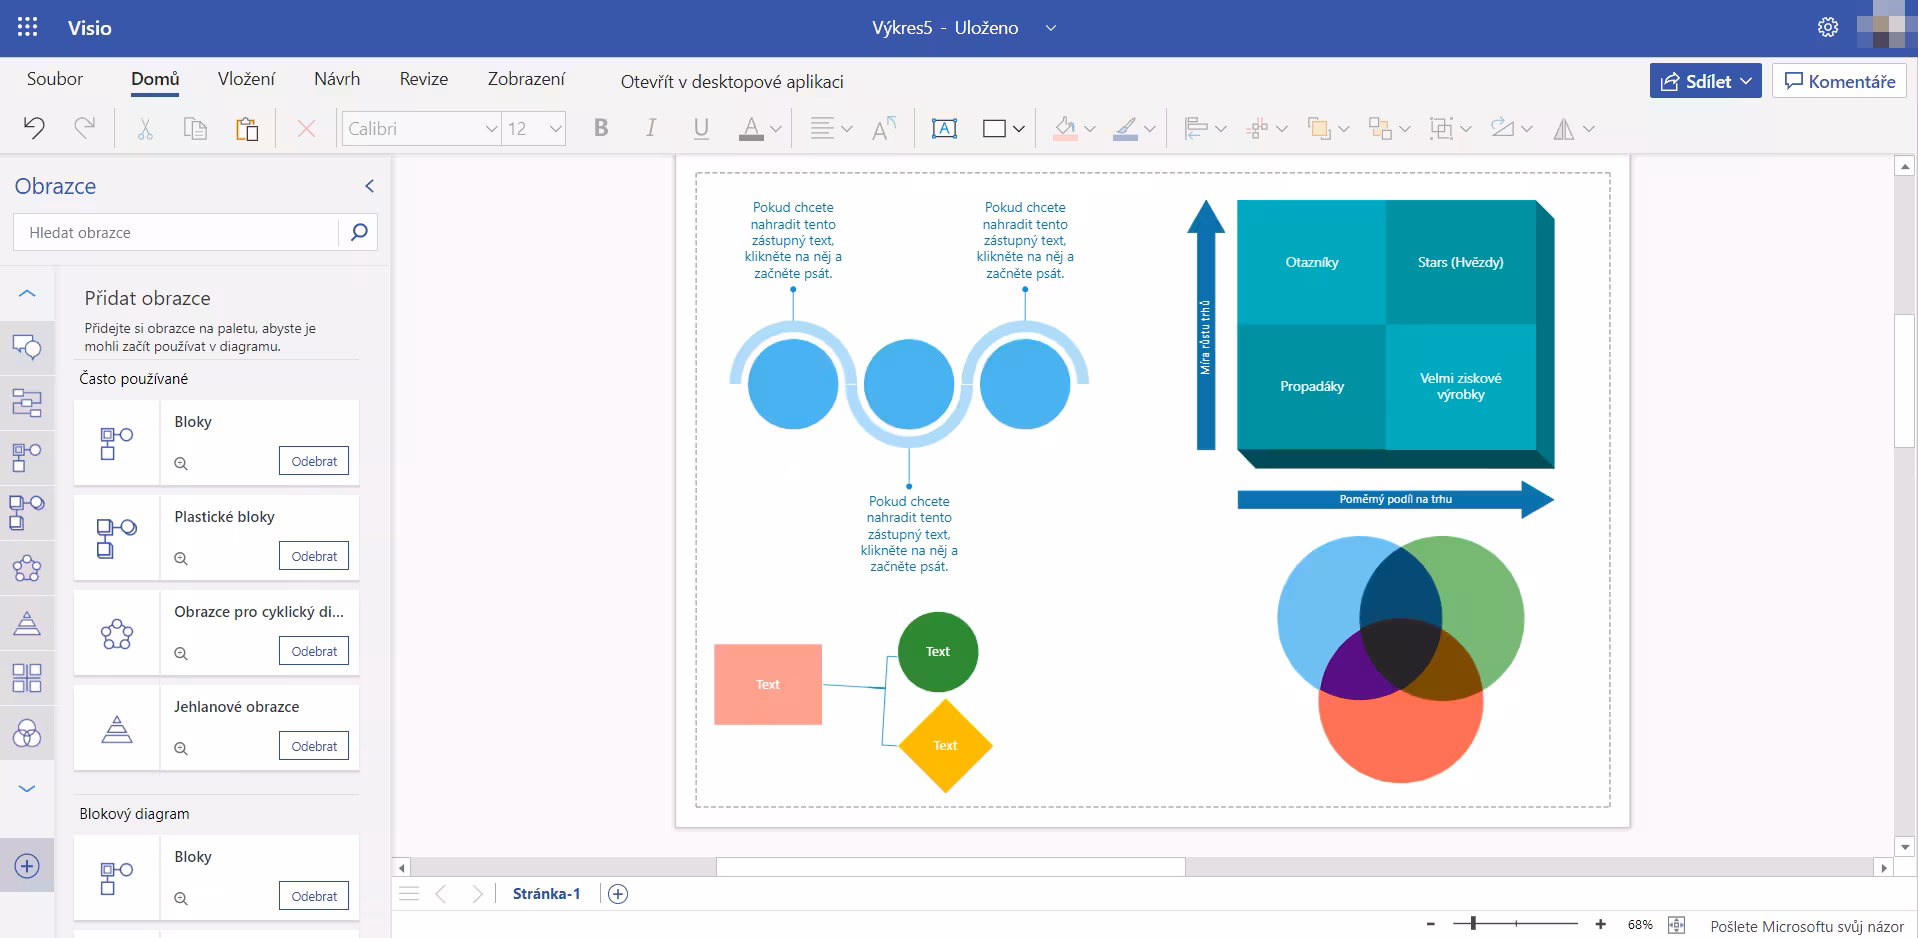Open the settings gear icon
This screenshot has width=1918, height=938.
tap(1828, 27)
